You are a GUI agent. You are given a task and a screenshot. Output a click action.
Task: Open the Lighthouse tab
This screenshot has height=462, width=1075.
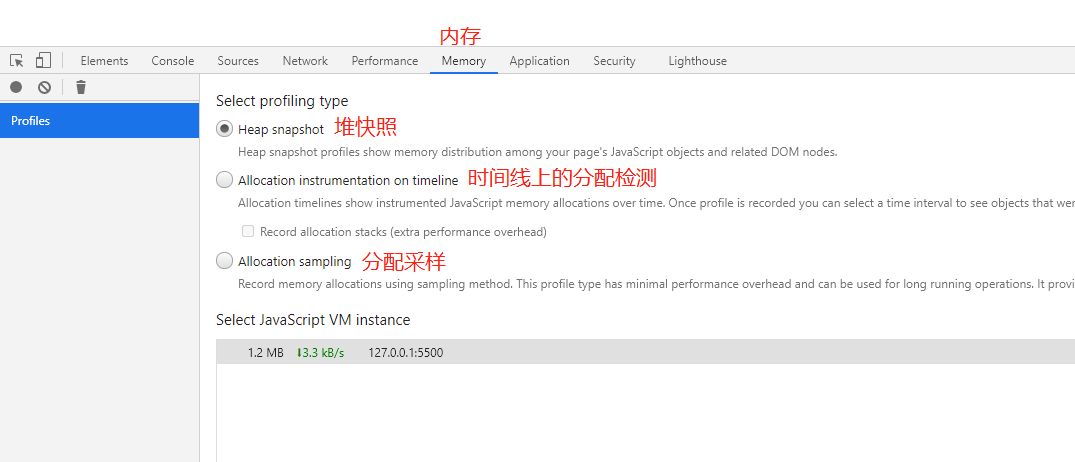pos(697,61)
